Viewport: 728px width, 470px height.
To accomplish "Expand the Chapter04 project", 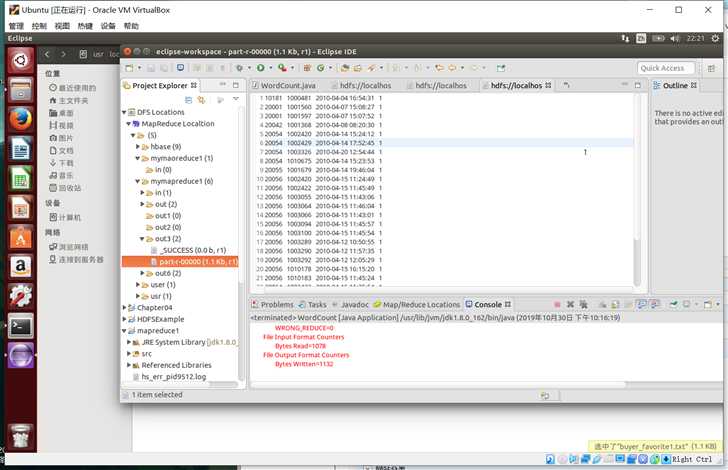I will [x=124, y=307].
